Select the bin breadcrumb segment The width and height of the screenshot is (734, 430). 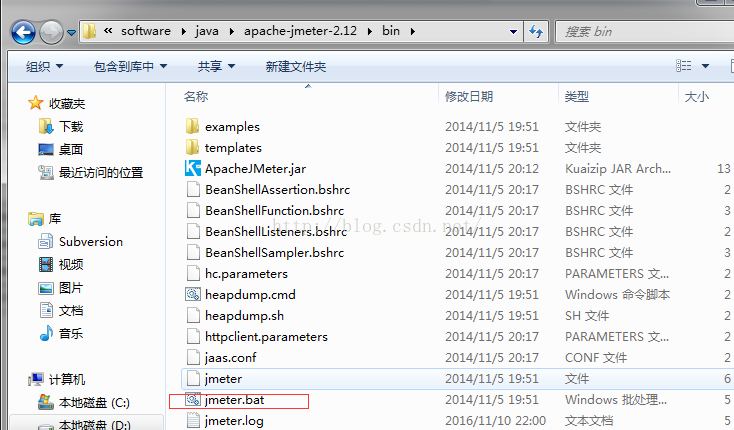click(391, 31)
